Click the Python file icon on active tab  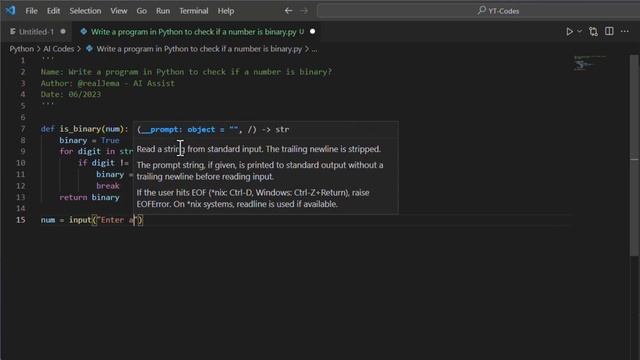tap(84, 31)
